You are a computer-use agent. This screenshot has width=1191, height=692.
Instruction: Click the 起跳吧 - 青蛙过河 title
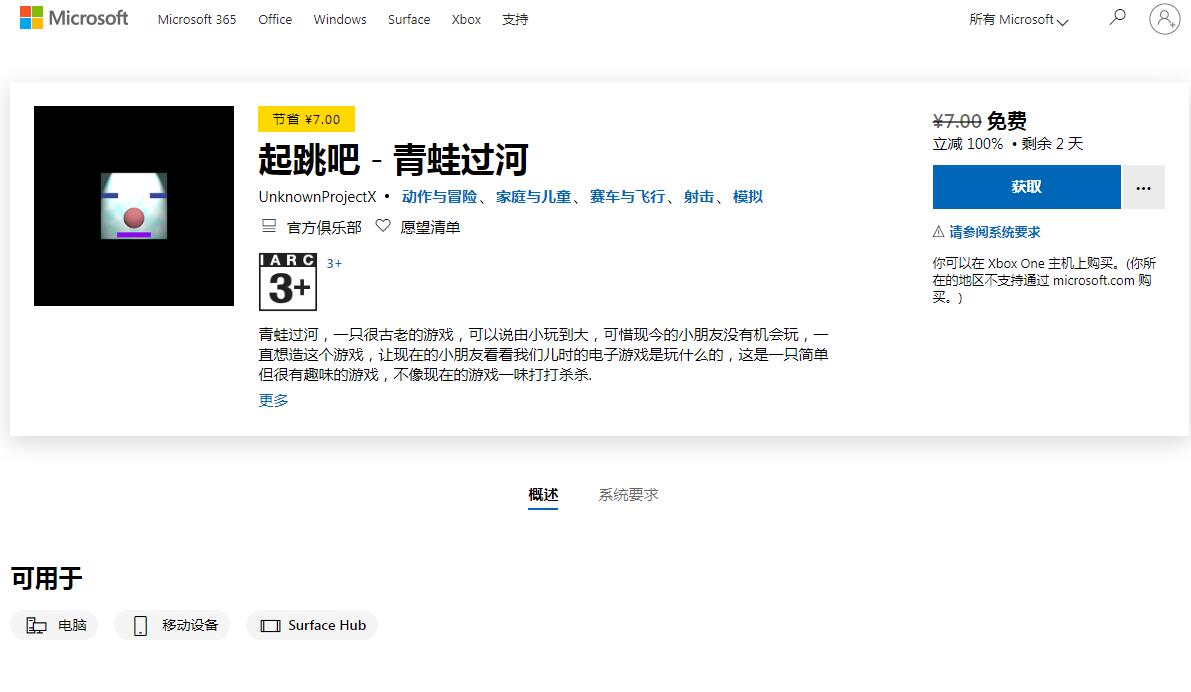(393, 160)
